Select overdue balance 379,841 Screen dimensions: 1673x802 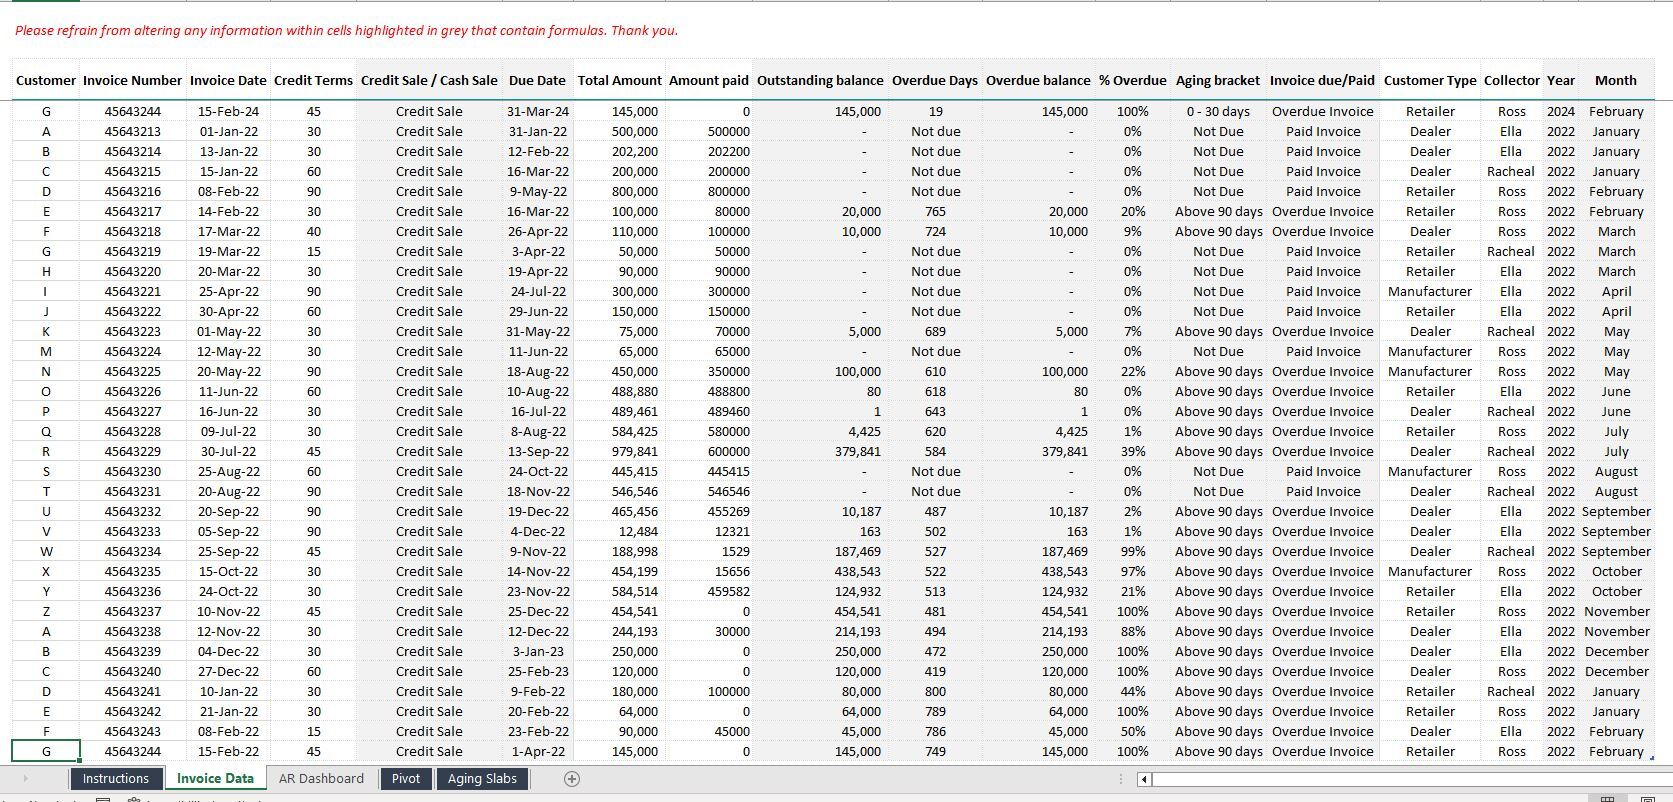(x=1038, y=451)
